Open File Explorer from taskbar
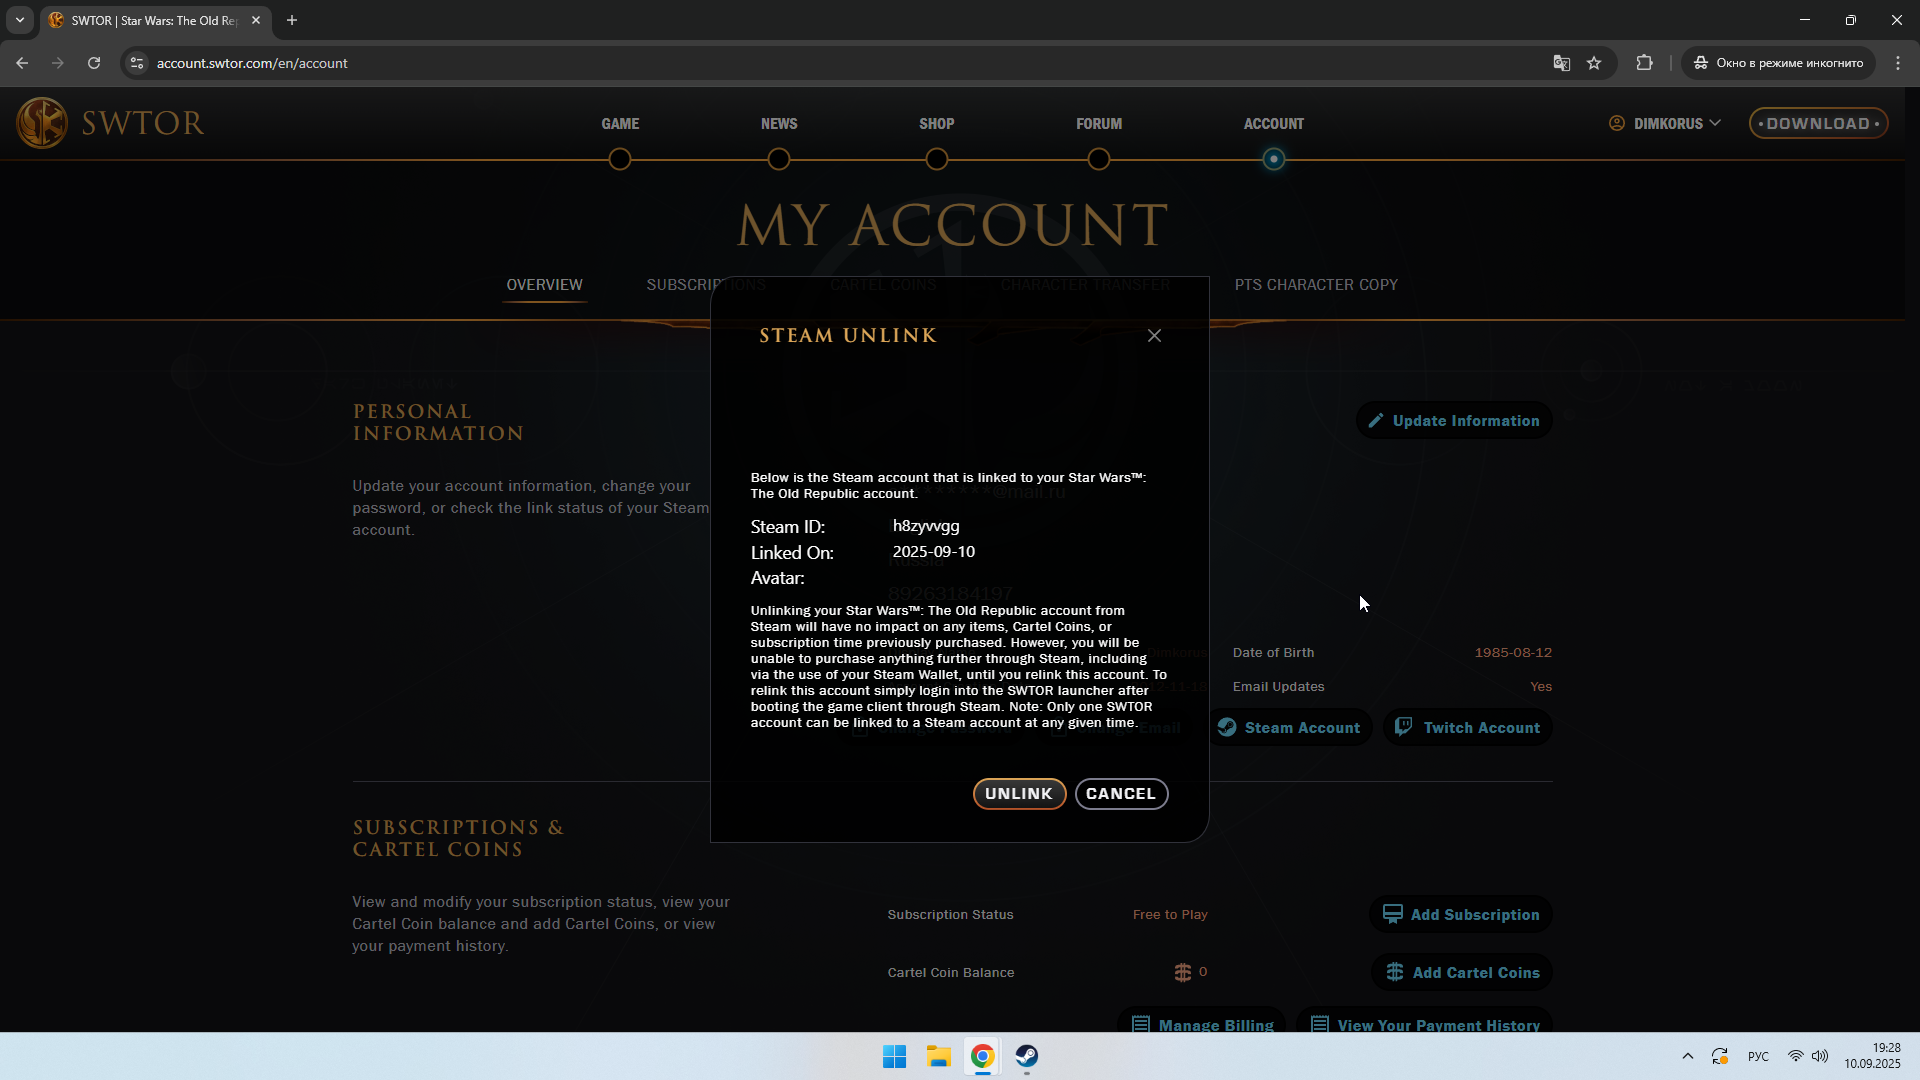The height and width of the screenshot is (1080, 1920). coord(938,1057)
